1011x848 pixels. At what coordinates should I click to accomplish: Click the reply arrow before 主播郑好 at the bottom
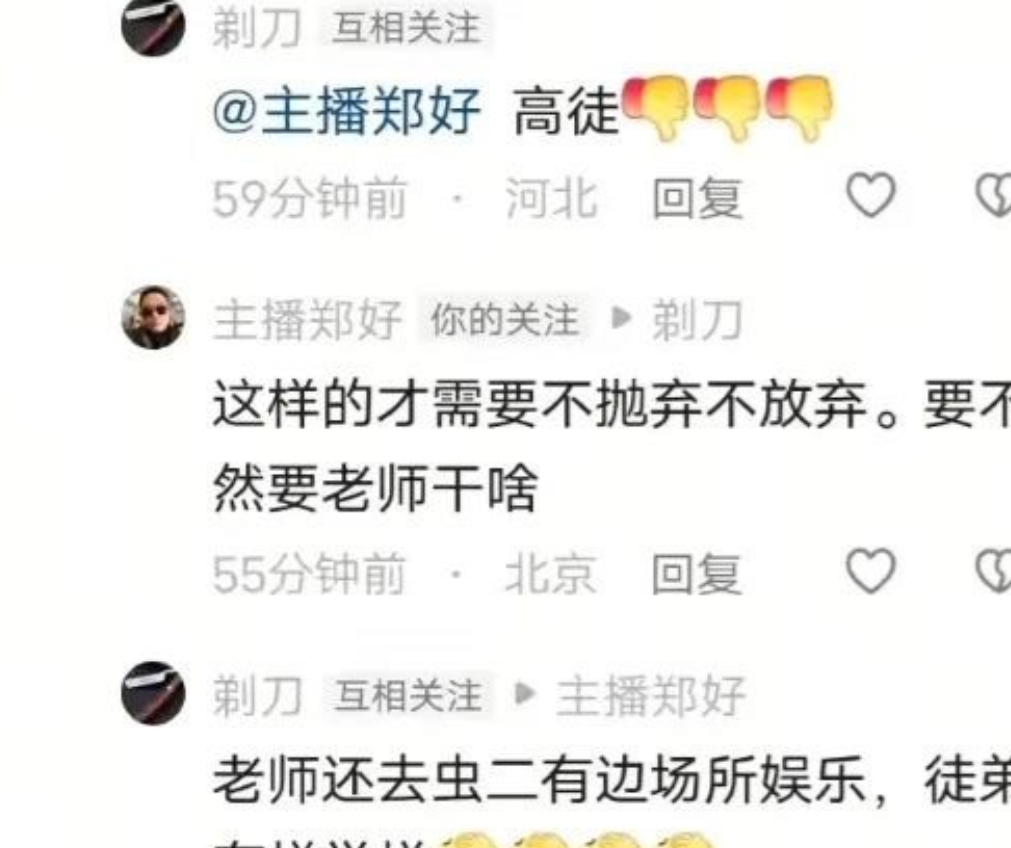[525, 693]
